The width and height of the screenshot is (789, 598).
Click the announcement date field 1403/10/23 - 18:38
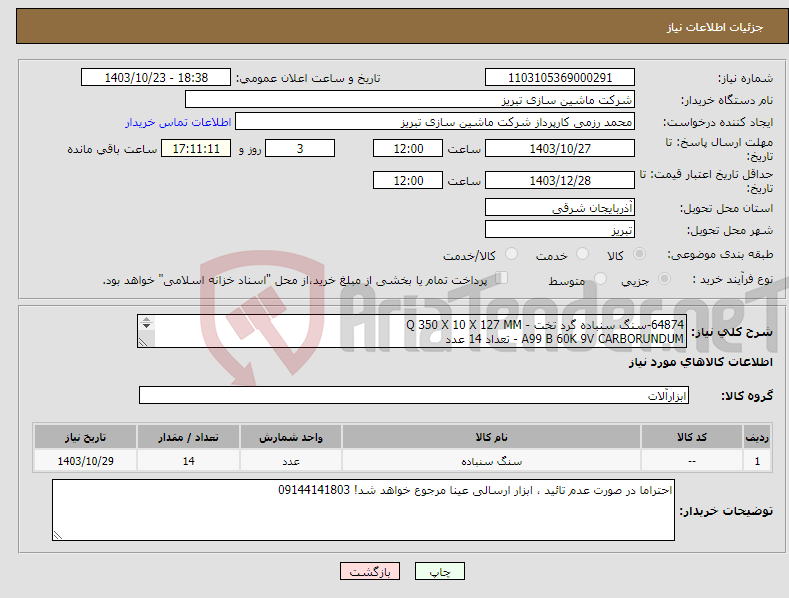click(x=156, y=78)
